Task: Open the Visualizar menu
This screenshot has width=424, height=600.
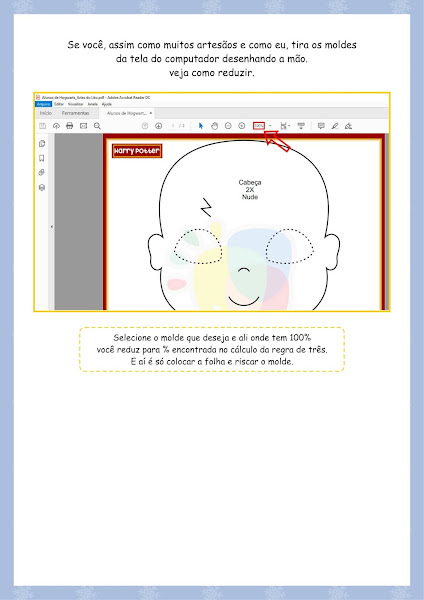Action: (x=75, y=104)
